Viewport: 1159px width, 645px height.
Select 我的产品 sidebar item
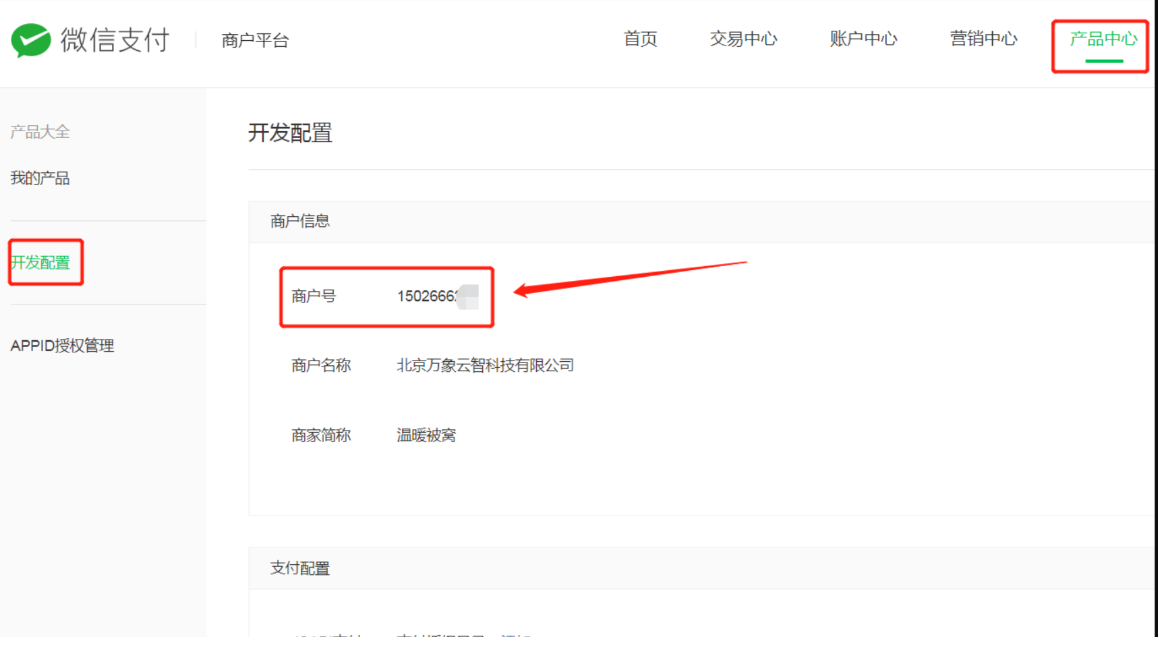(x=40, y=178)
